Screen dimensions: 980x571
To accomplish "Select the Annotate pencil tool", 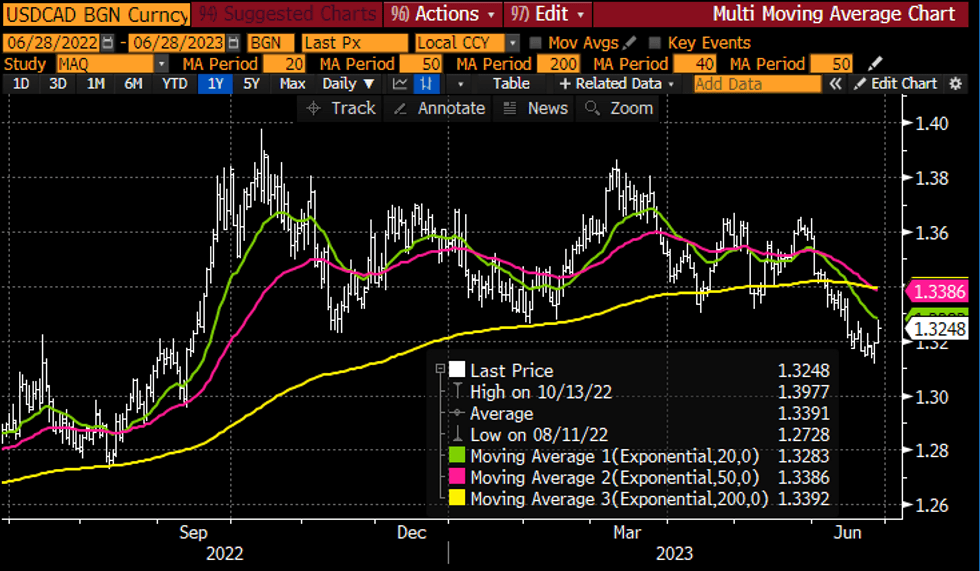I will pos(402,108).
